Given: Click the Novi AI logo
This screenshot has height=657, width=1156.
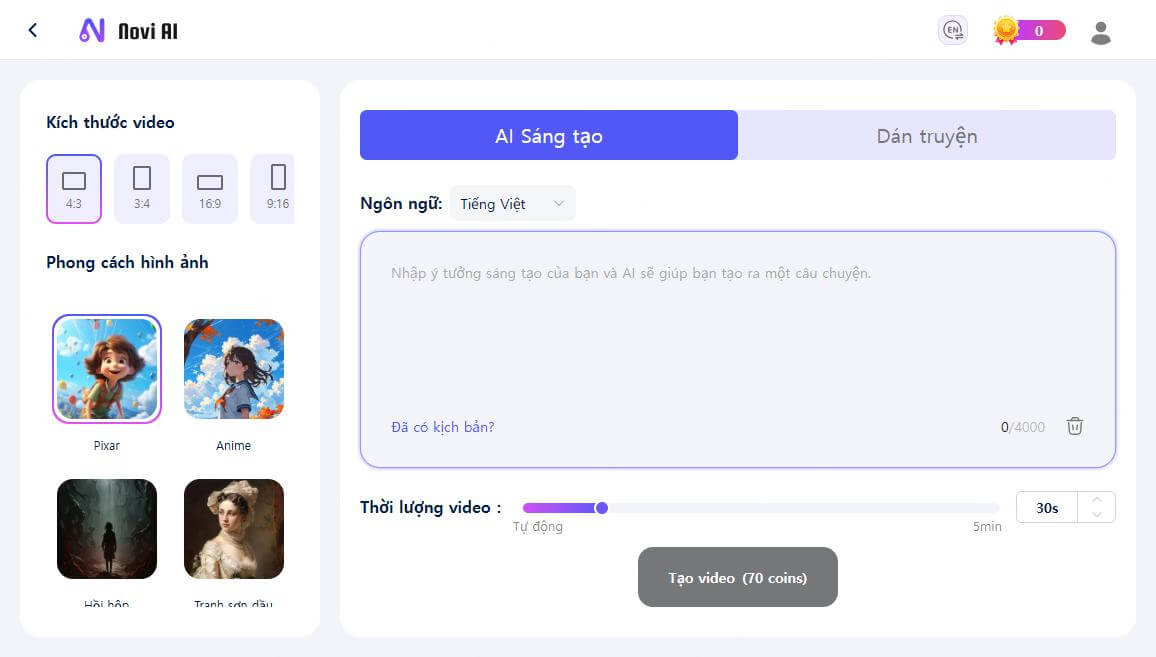Looking at the screenshot, I should [128, 31].
